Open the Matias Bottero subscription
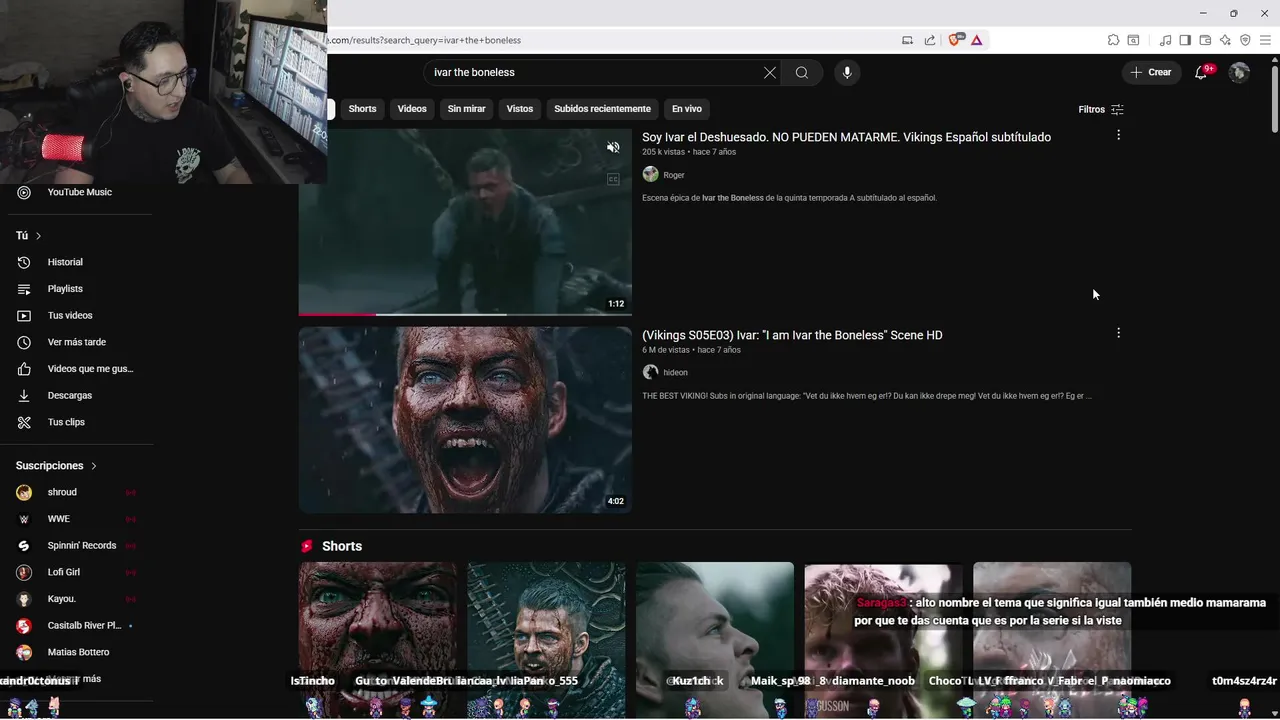Screen dimensions: 1280x720 (x=78, y=652)
